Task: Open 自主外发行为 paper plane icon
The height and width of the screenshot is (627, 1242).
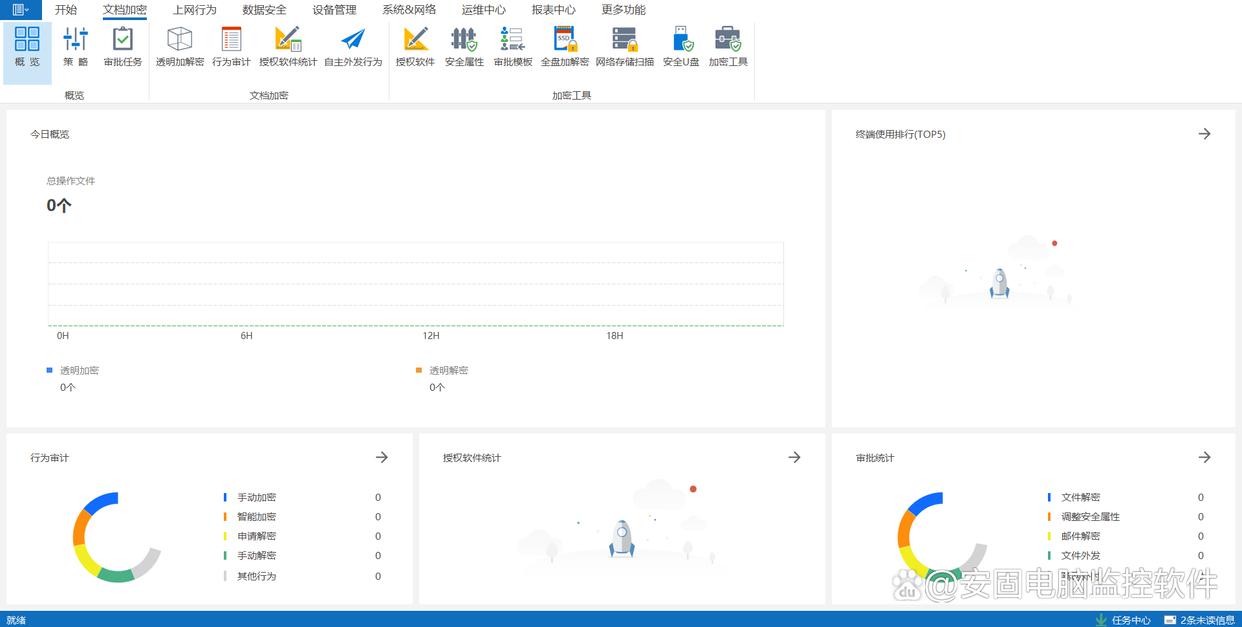Action: click(x=353, y=47)
